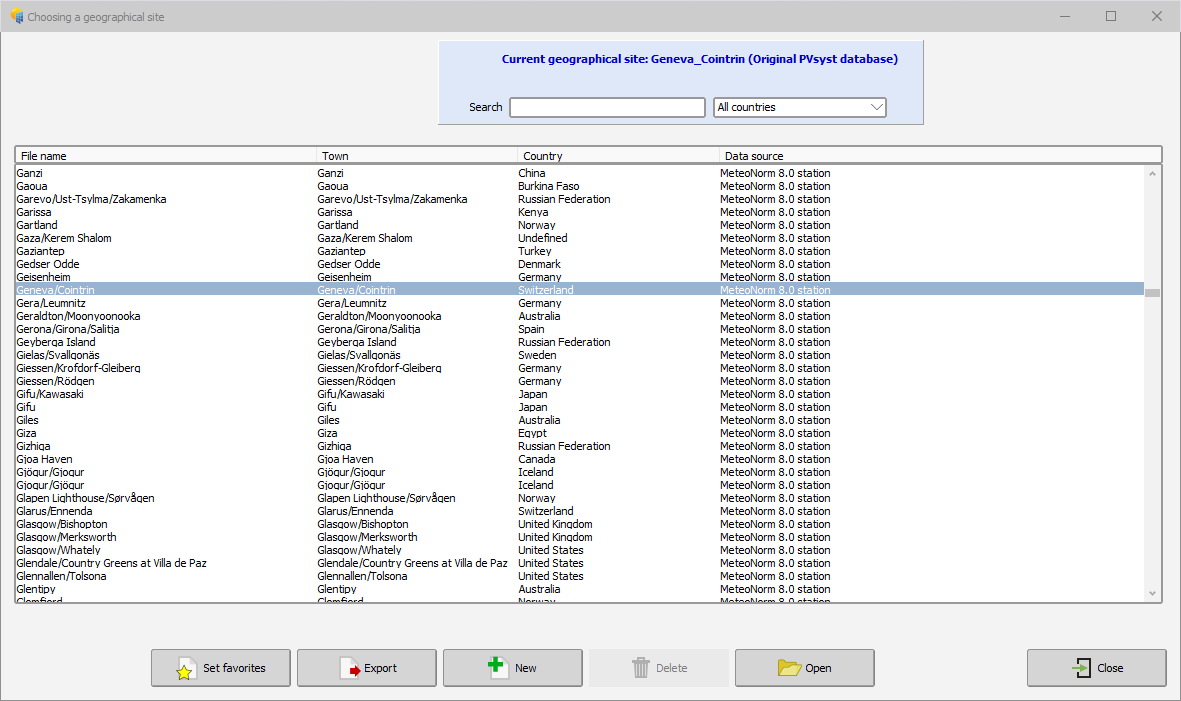Screen dimensions: 1181x701
Task: Click the red arrow Export icon
Action: (350, 669)
